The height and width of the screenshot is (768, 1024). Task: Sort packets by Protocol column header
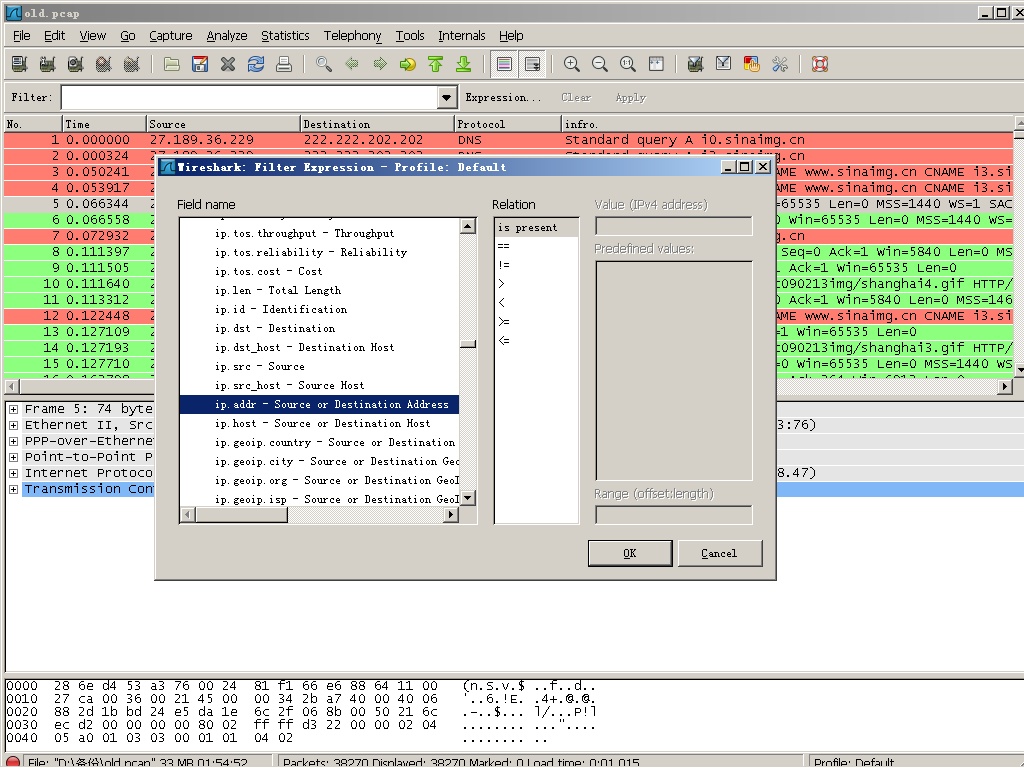click(507, 124)
